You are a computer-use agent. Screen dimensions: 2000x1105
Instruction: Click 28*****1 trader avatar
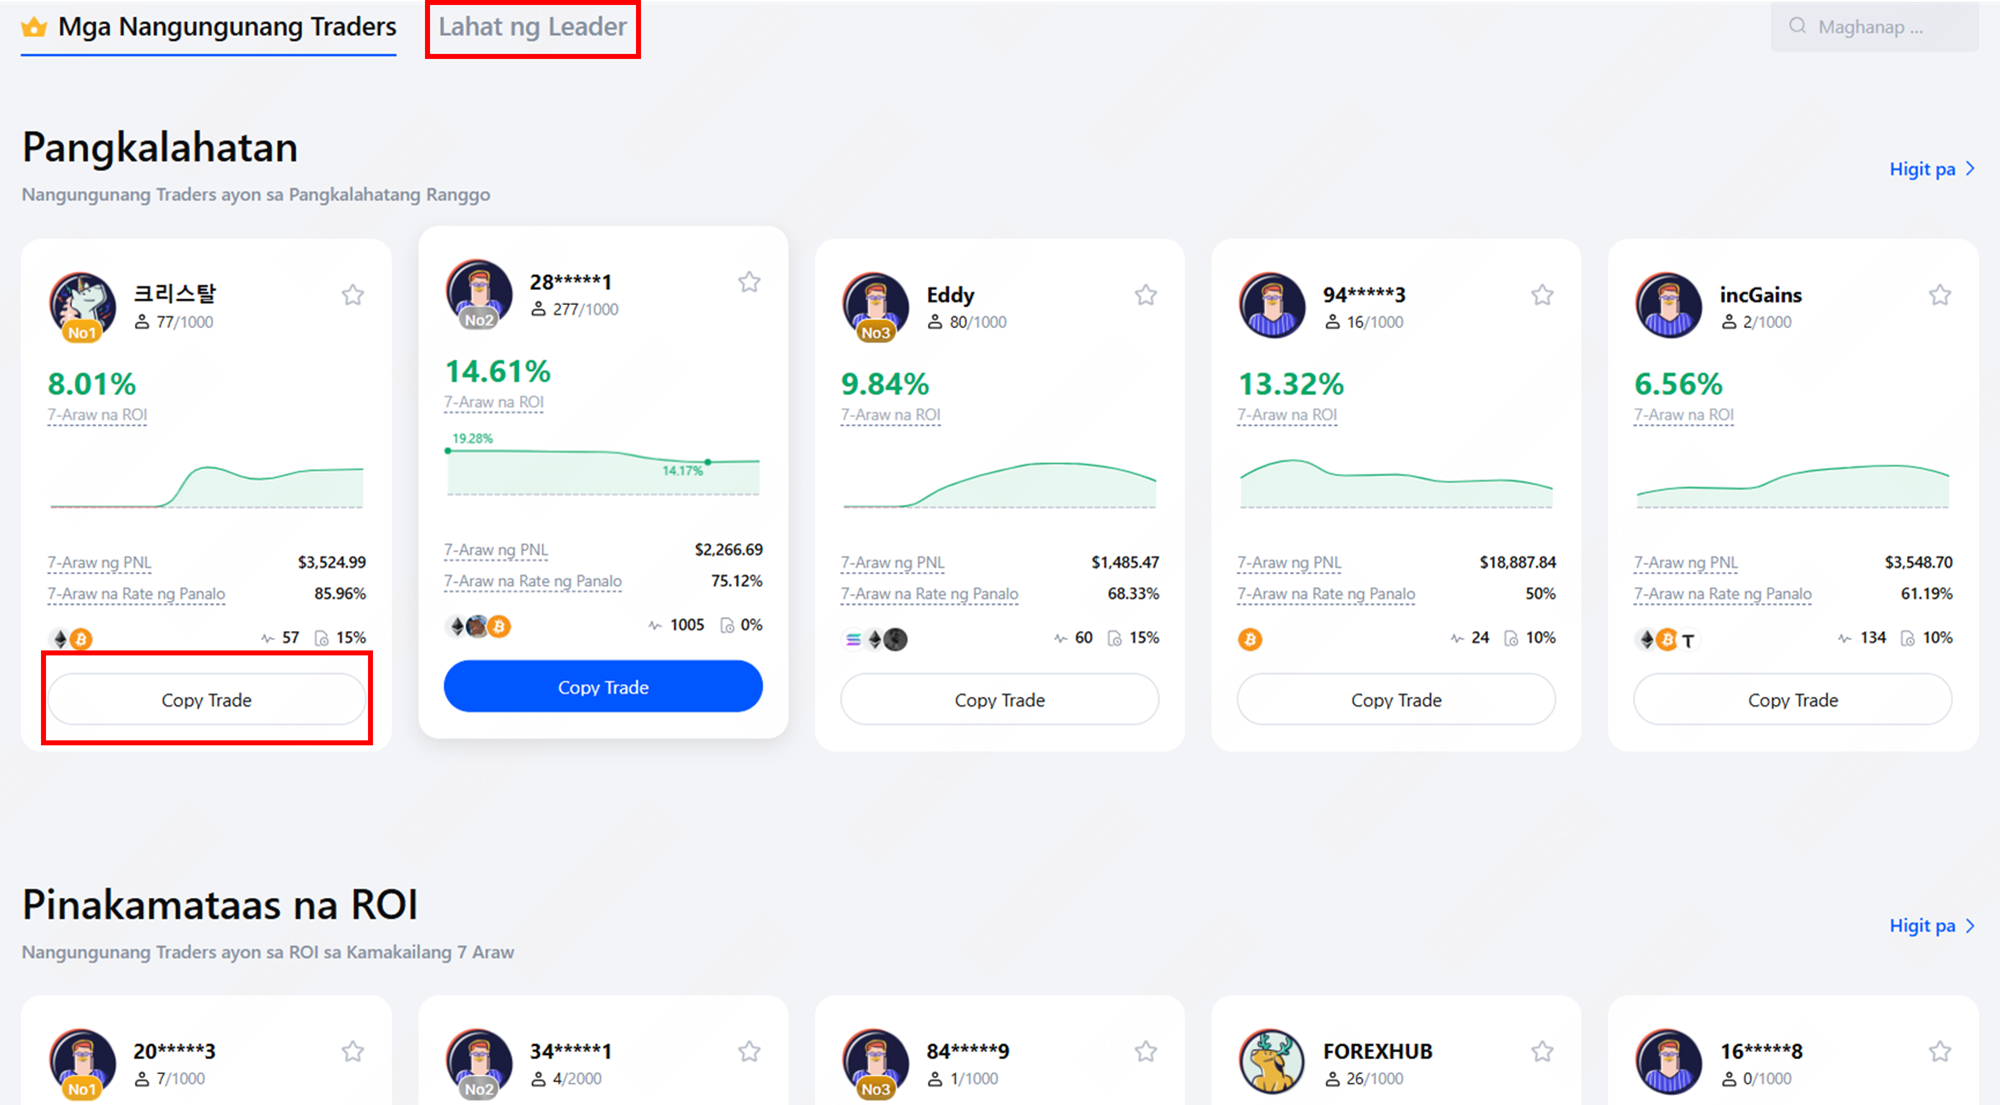tap(478, 293)
